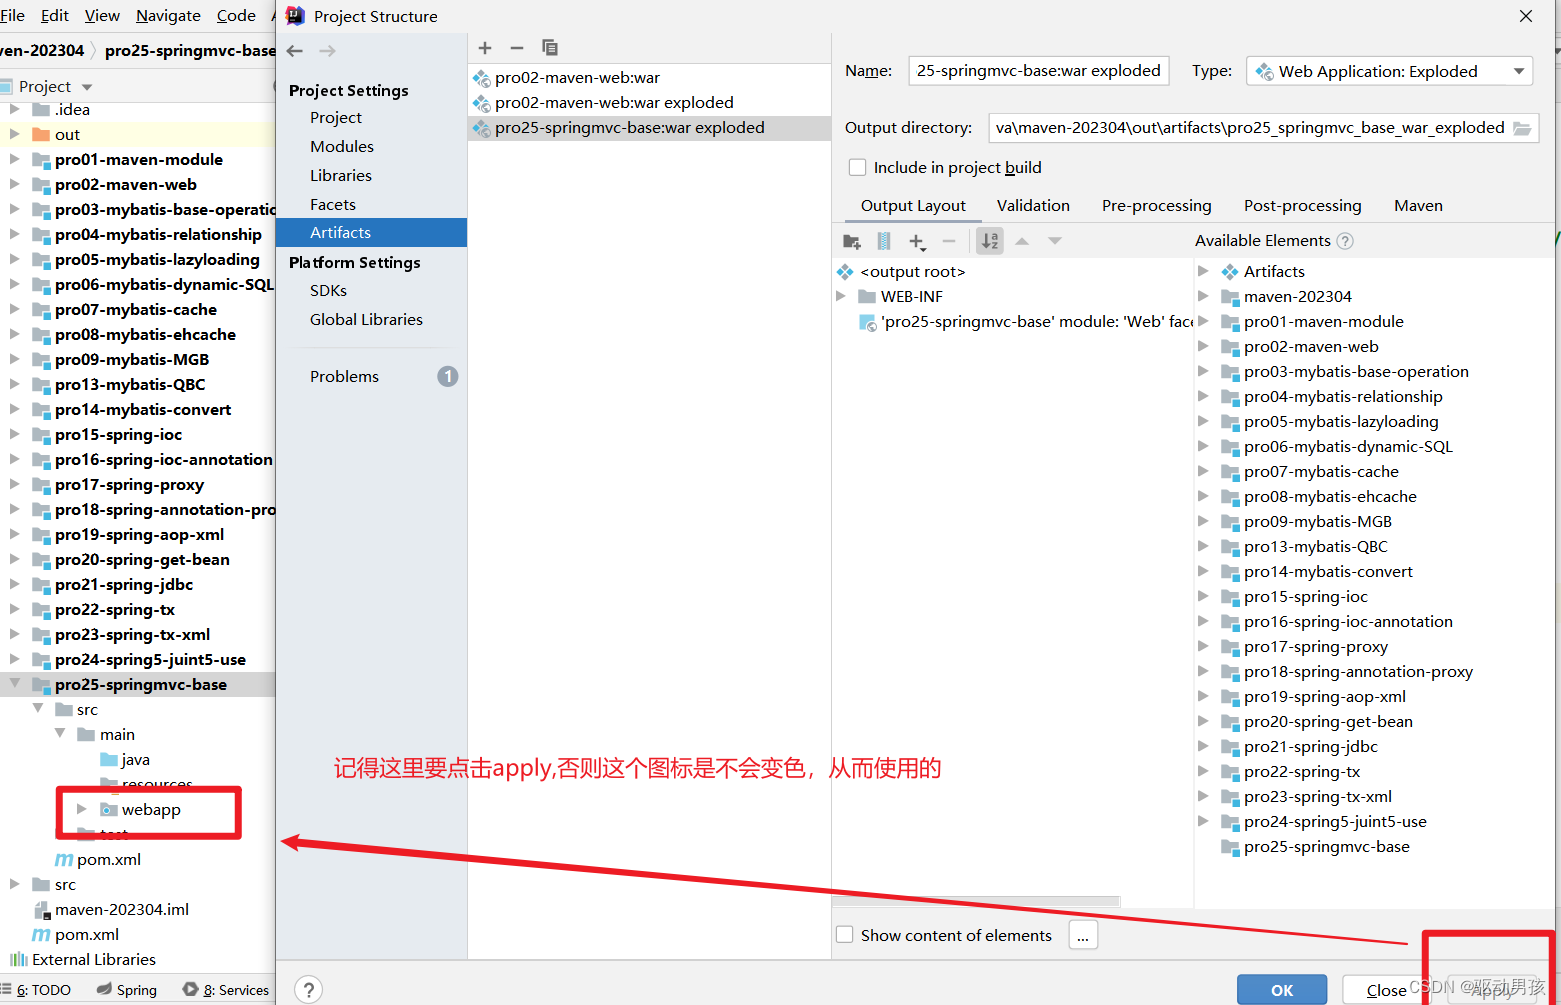Viewport: 1561px width, 1005px height.
Task: Enable Show content of elements
Action: 845,934
